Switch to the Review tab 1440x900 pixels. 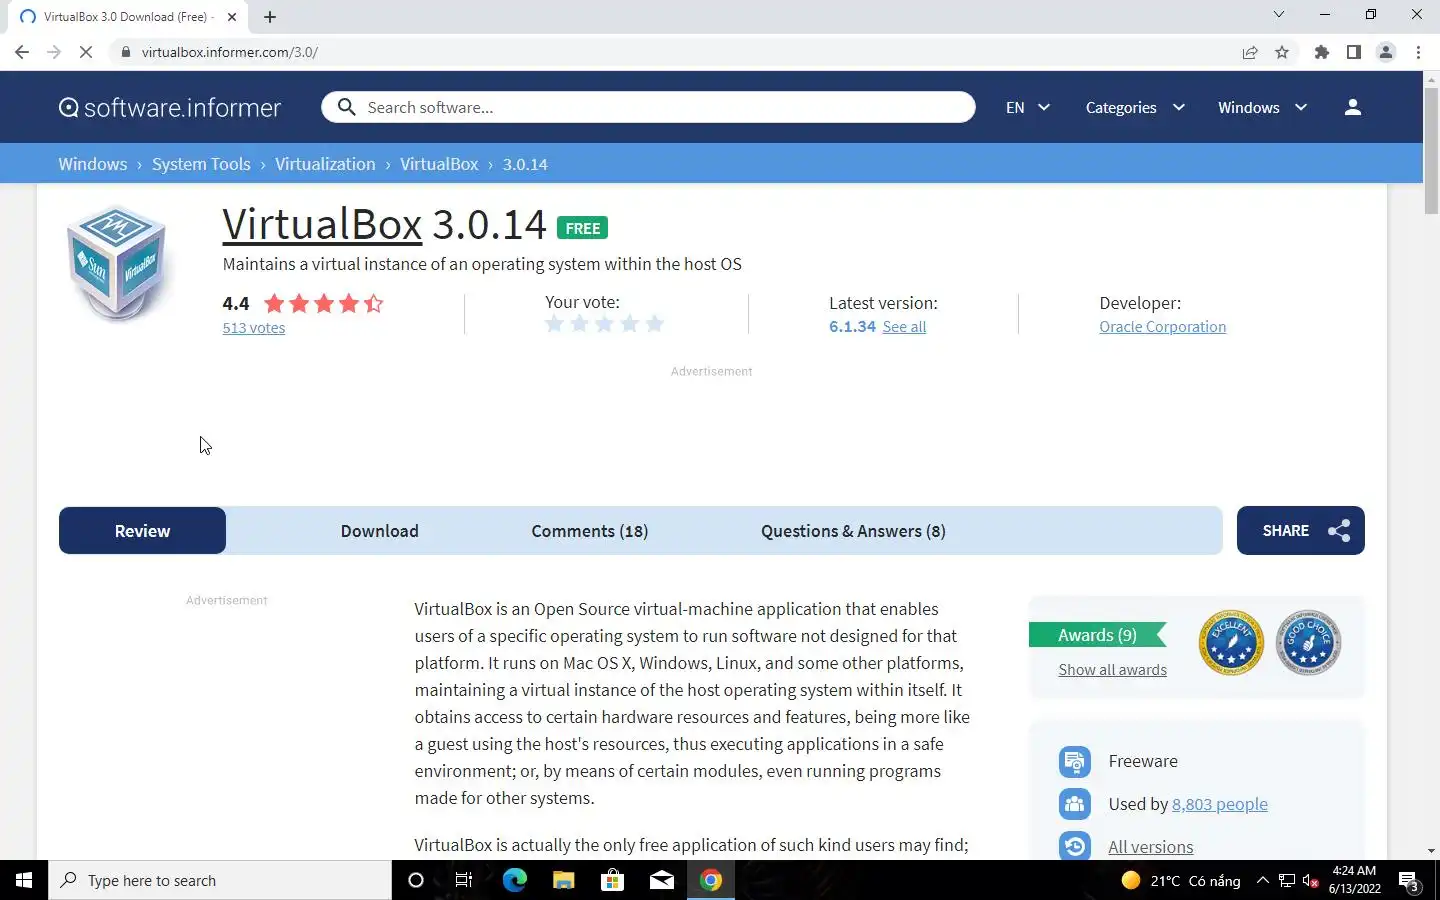[x=142, y=531]
